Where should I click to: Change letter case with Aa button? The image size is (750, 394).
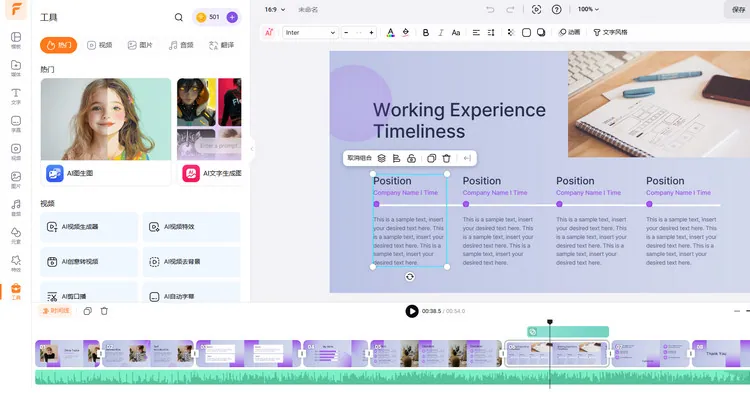pyautogui.click(x=456, y=33)
